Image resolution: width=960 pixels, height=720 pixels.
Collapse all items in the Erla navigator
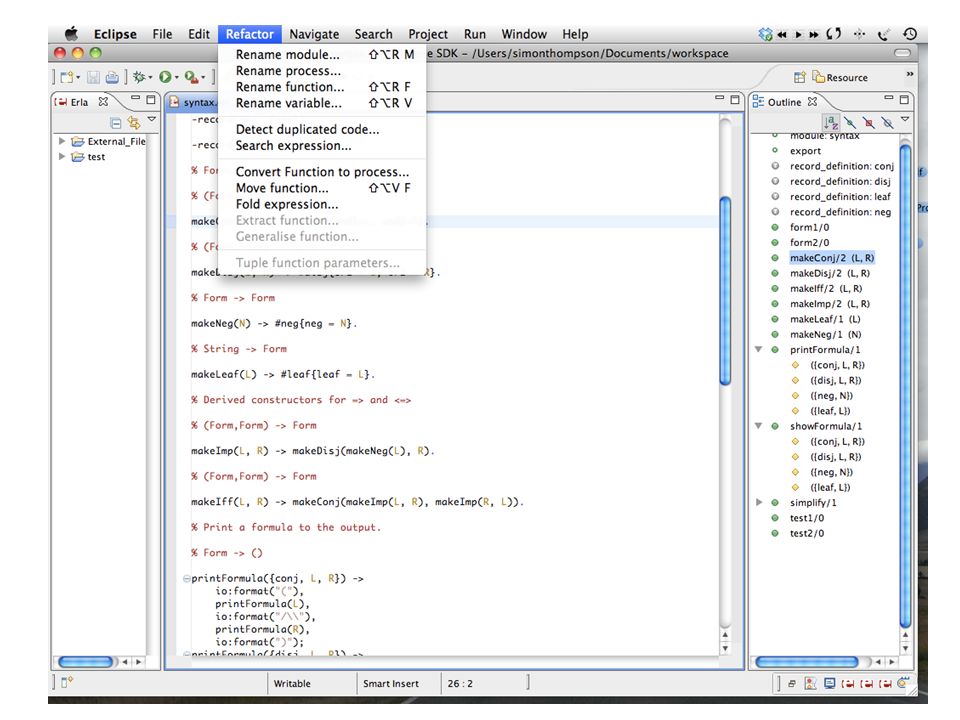coord(115,122)
